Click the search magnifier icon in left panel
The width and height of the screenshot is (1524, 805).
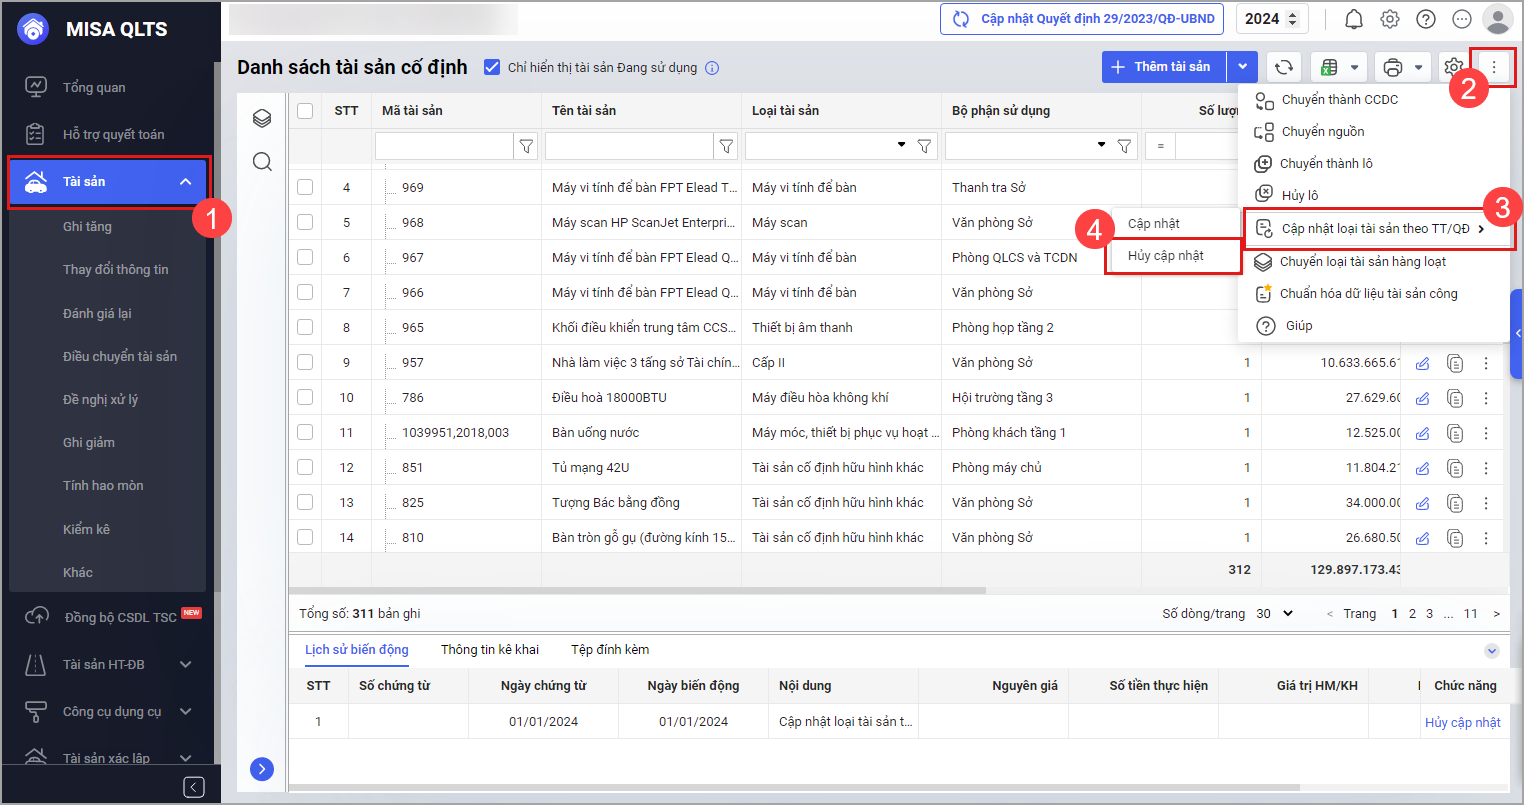262,162
